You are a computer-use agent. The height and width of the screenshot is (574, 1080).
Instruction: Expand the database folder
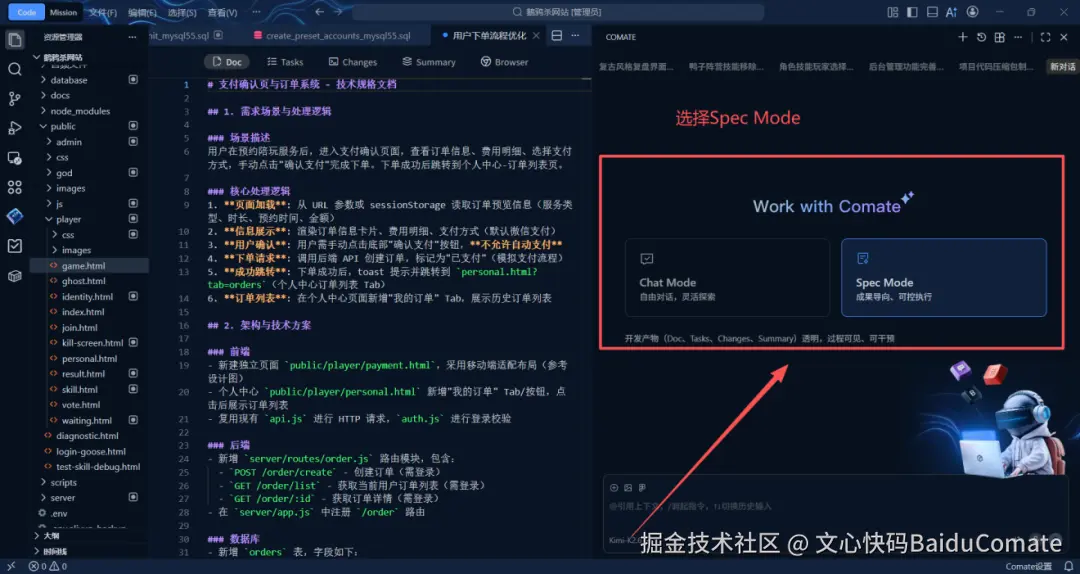pos(69,80)
